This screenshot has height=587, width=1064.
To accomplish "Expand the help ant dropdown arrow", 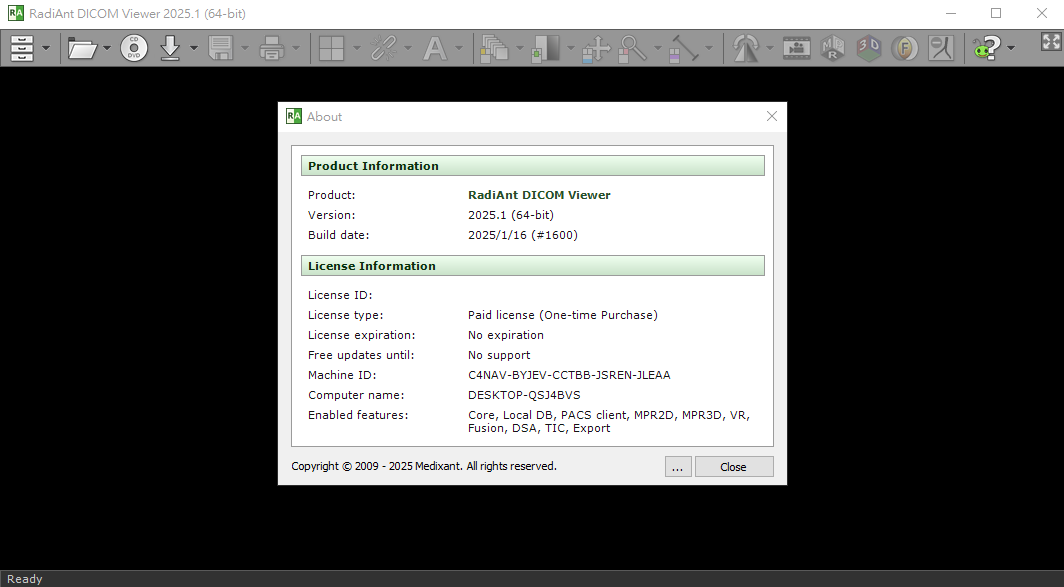I will click(x=1011, y=47).
